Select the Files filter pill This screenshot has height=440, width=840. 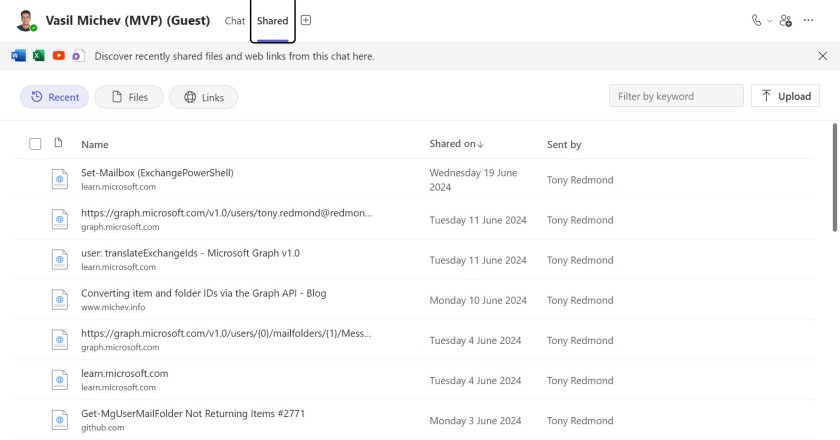tap(129, 97)
